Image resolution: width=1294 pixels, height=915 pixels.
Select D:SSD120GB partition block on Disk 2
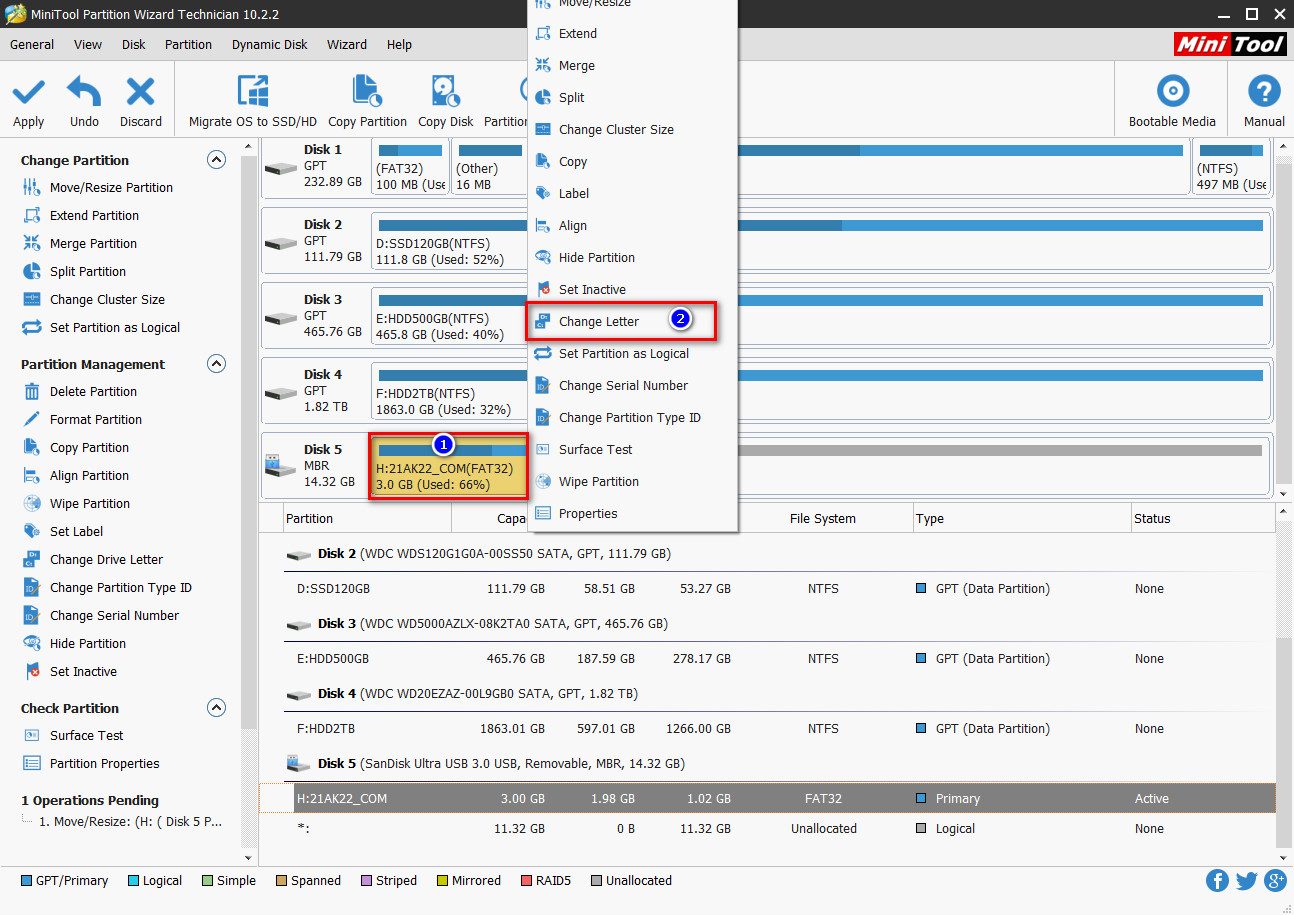(449, 242)
